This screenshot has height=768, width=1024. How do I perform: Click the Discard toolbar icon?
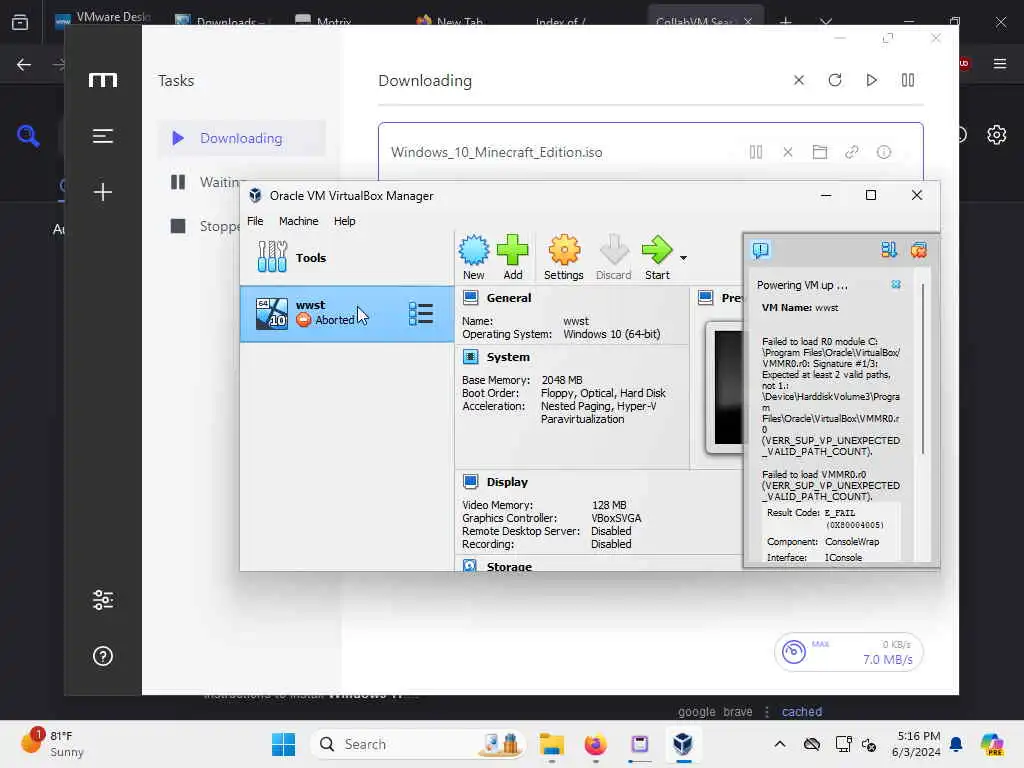[x=613, y=257]
